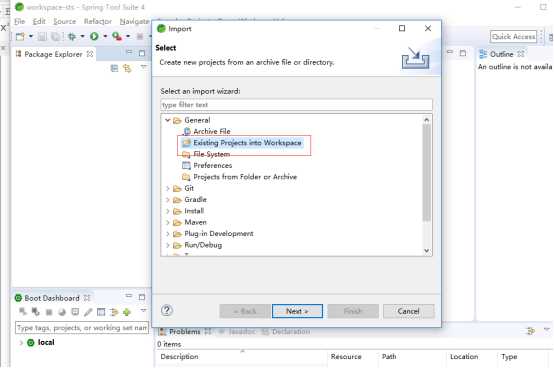This screenshot has height=368, width=554.
Task: Click the Next button
Action: click(x=297, y=311)
